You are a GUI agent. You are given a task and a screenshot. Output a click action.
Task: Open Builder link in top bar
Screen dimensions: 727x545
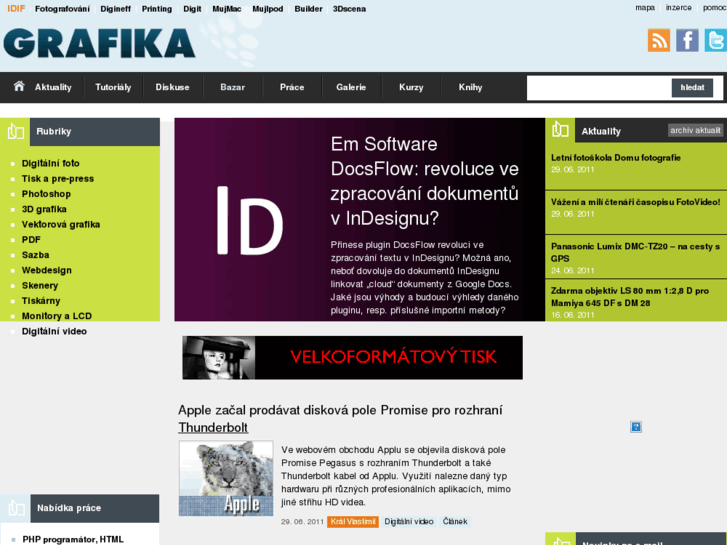[x=308, y=9]
